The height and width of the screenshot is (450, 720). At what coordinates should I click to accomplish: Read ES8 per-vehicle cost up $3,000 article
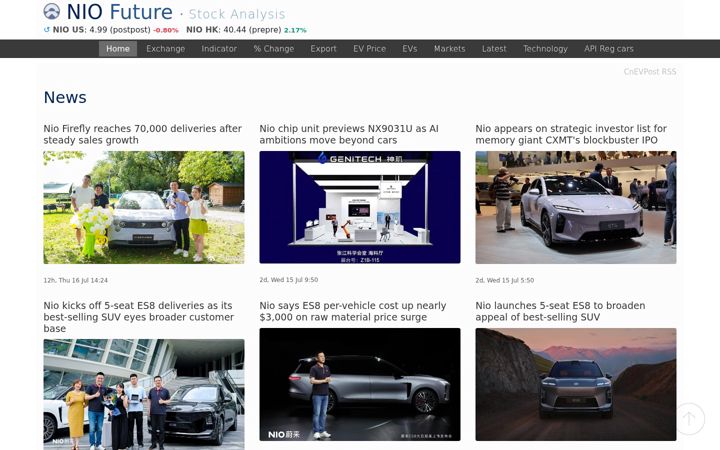pos(353,311)
